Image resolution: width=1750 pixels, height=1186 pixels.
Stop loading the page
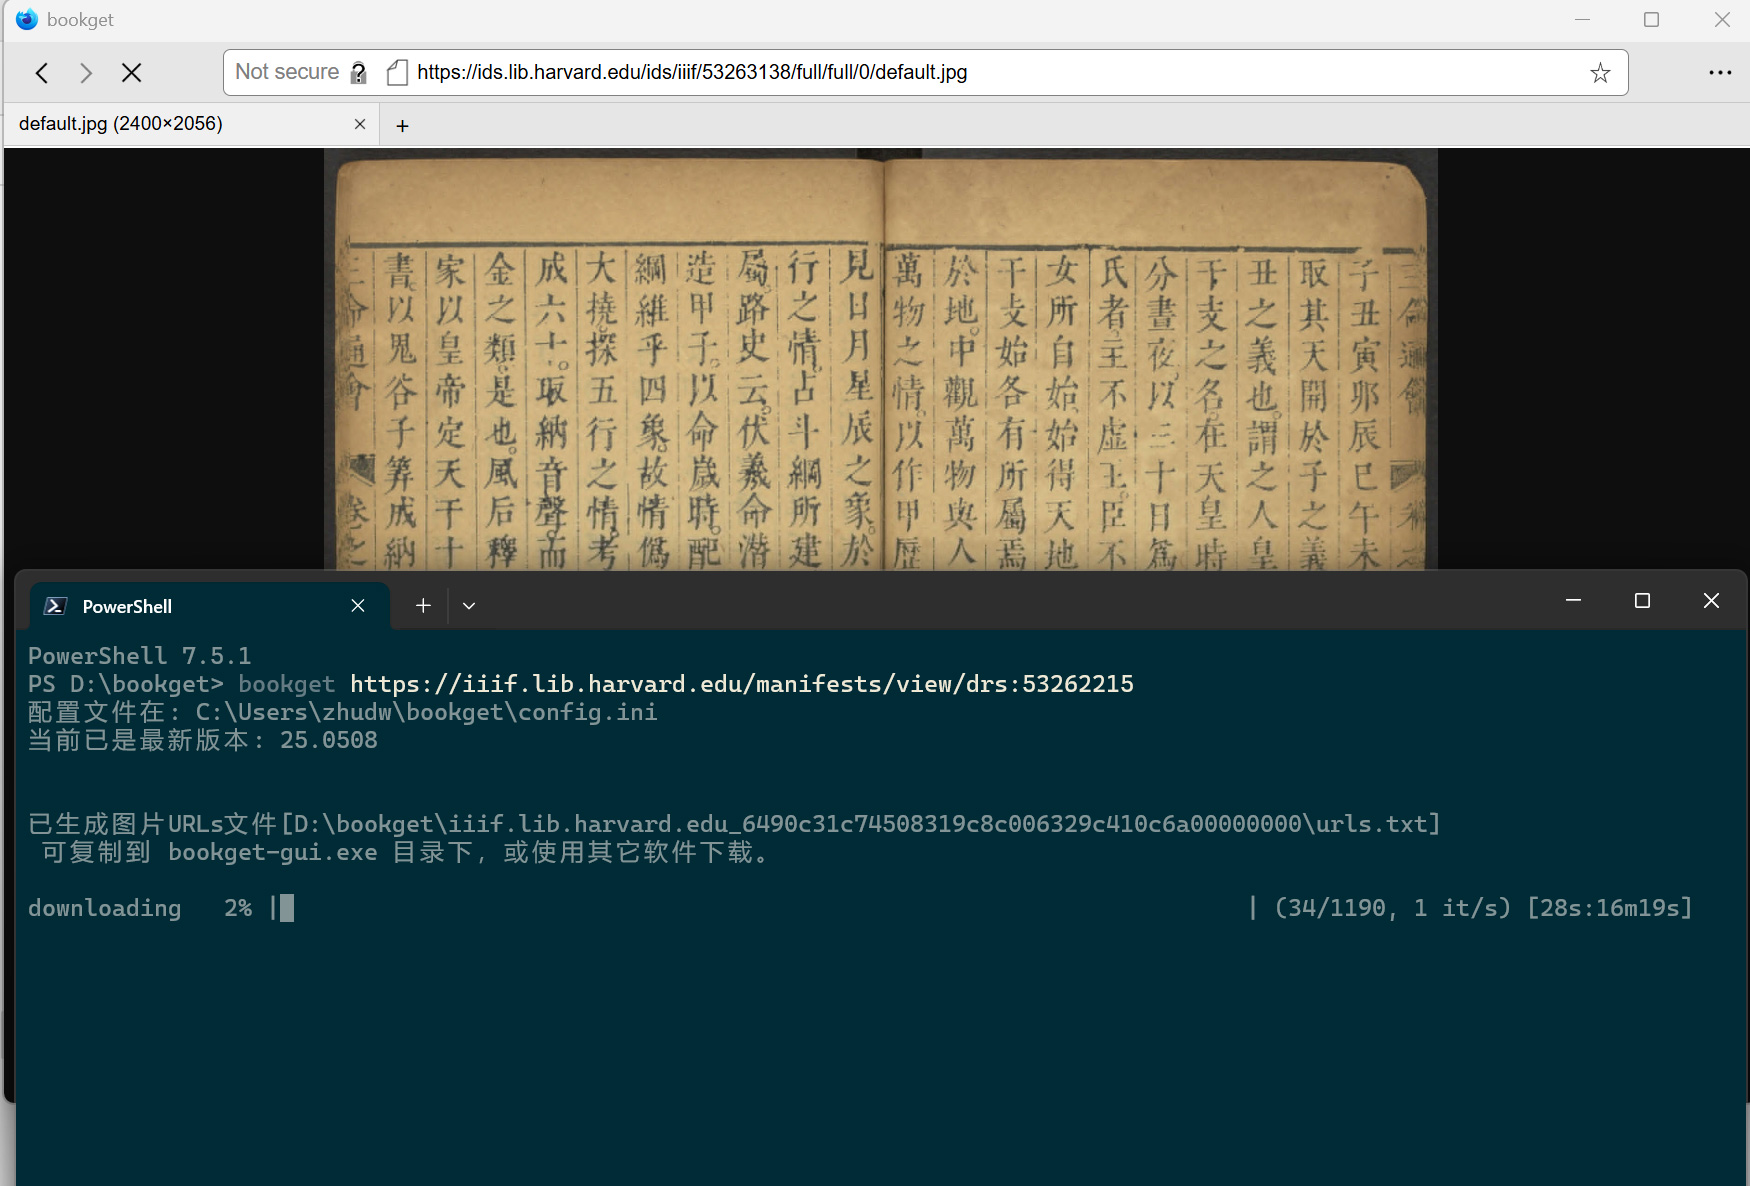[131, 72]
